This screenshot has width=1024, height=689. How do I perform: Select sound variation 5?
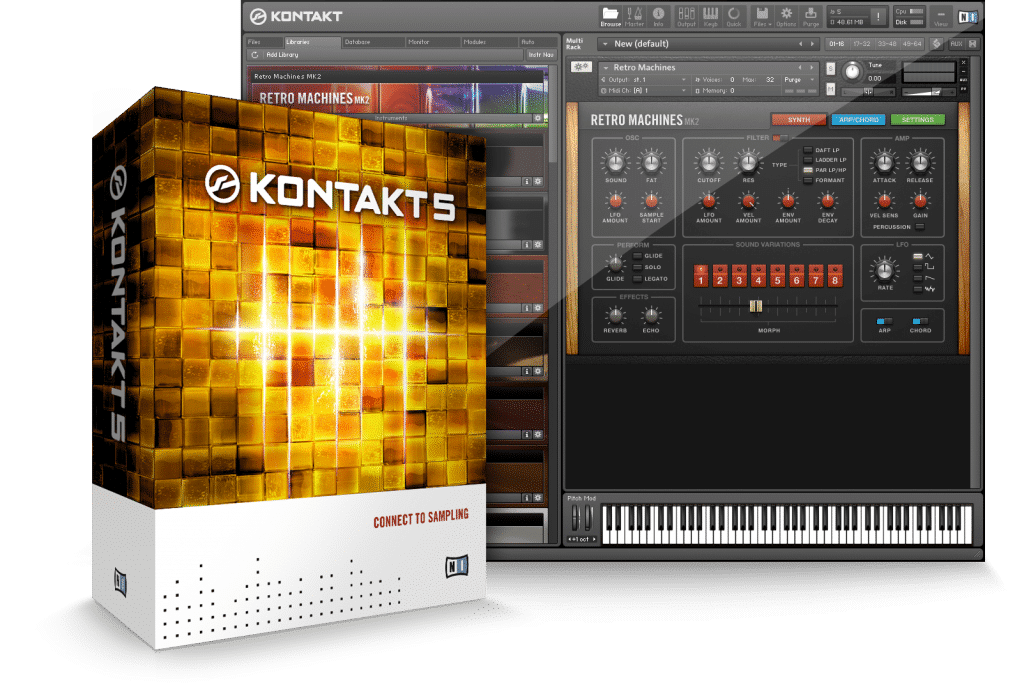click(x=777, y=276)
